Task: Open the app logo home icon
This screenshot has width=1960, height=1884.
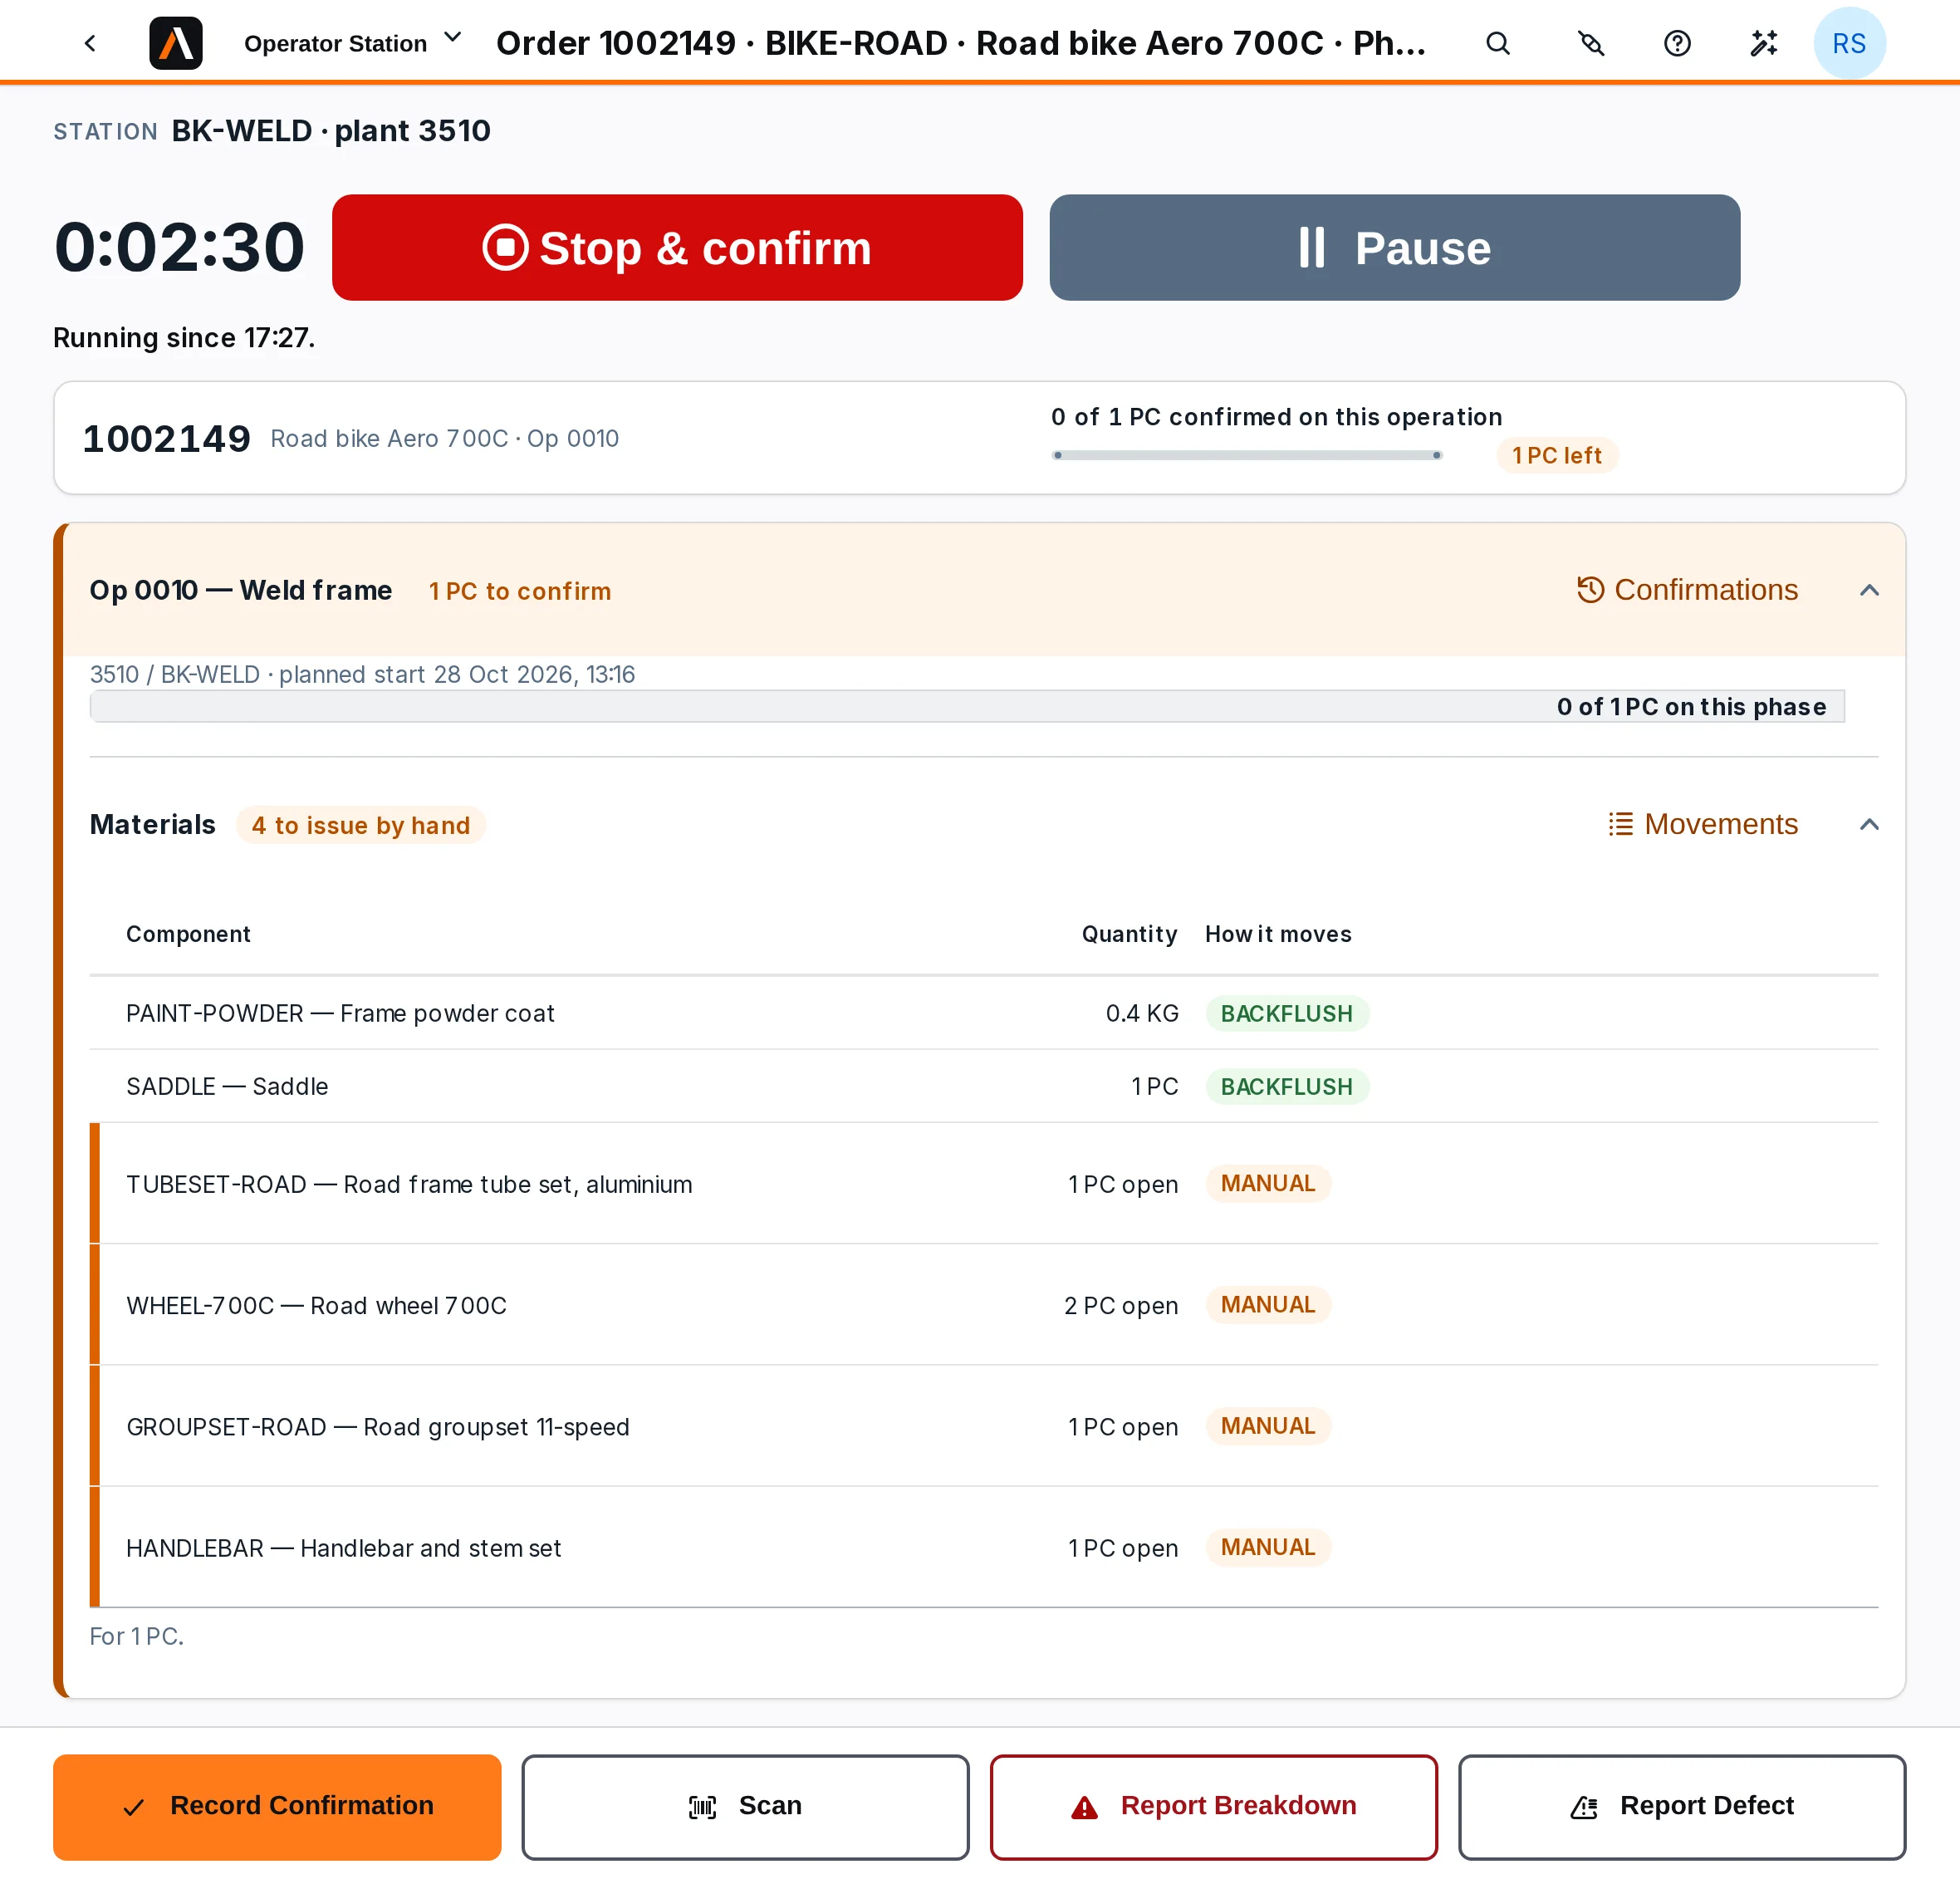Action: (x=176, y=43)
